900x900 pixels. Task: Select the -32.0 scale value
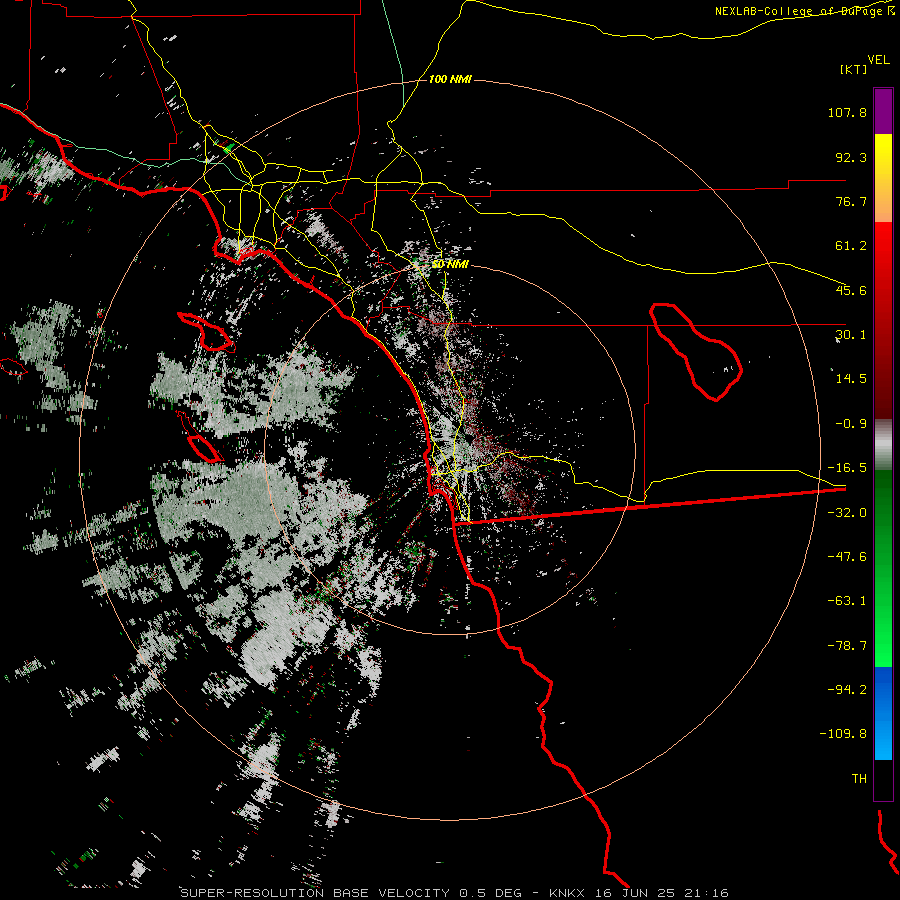[847, 513]
